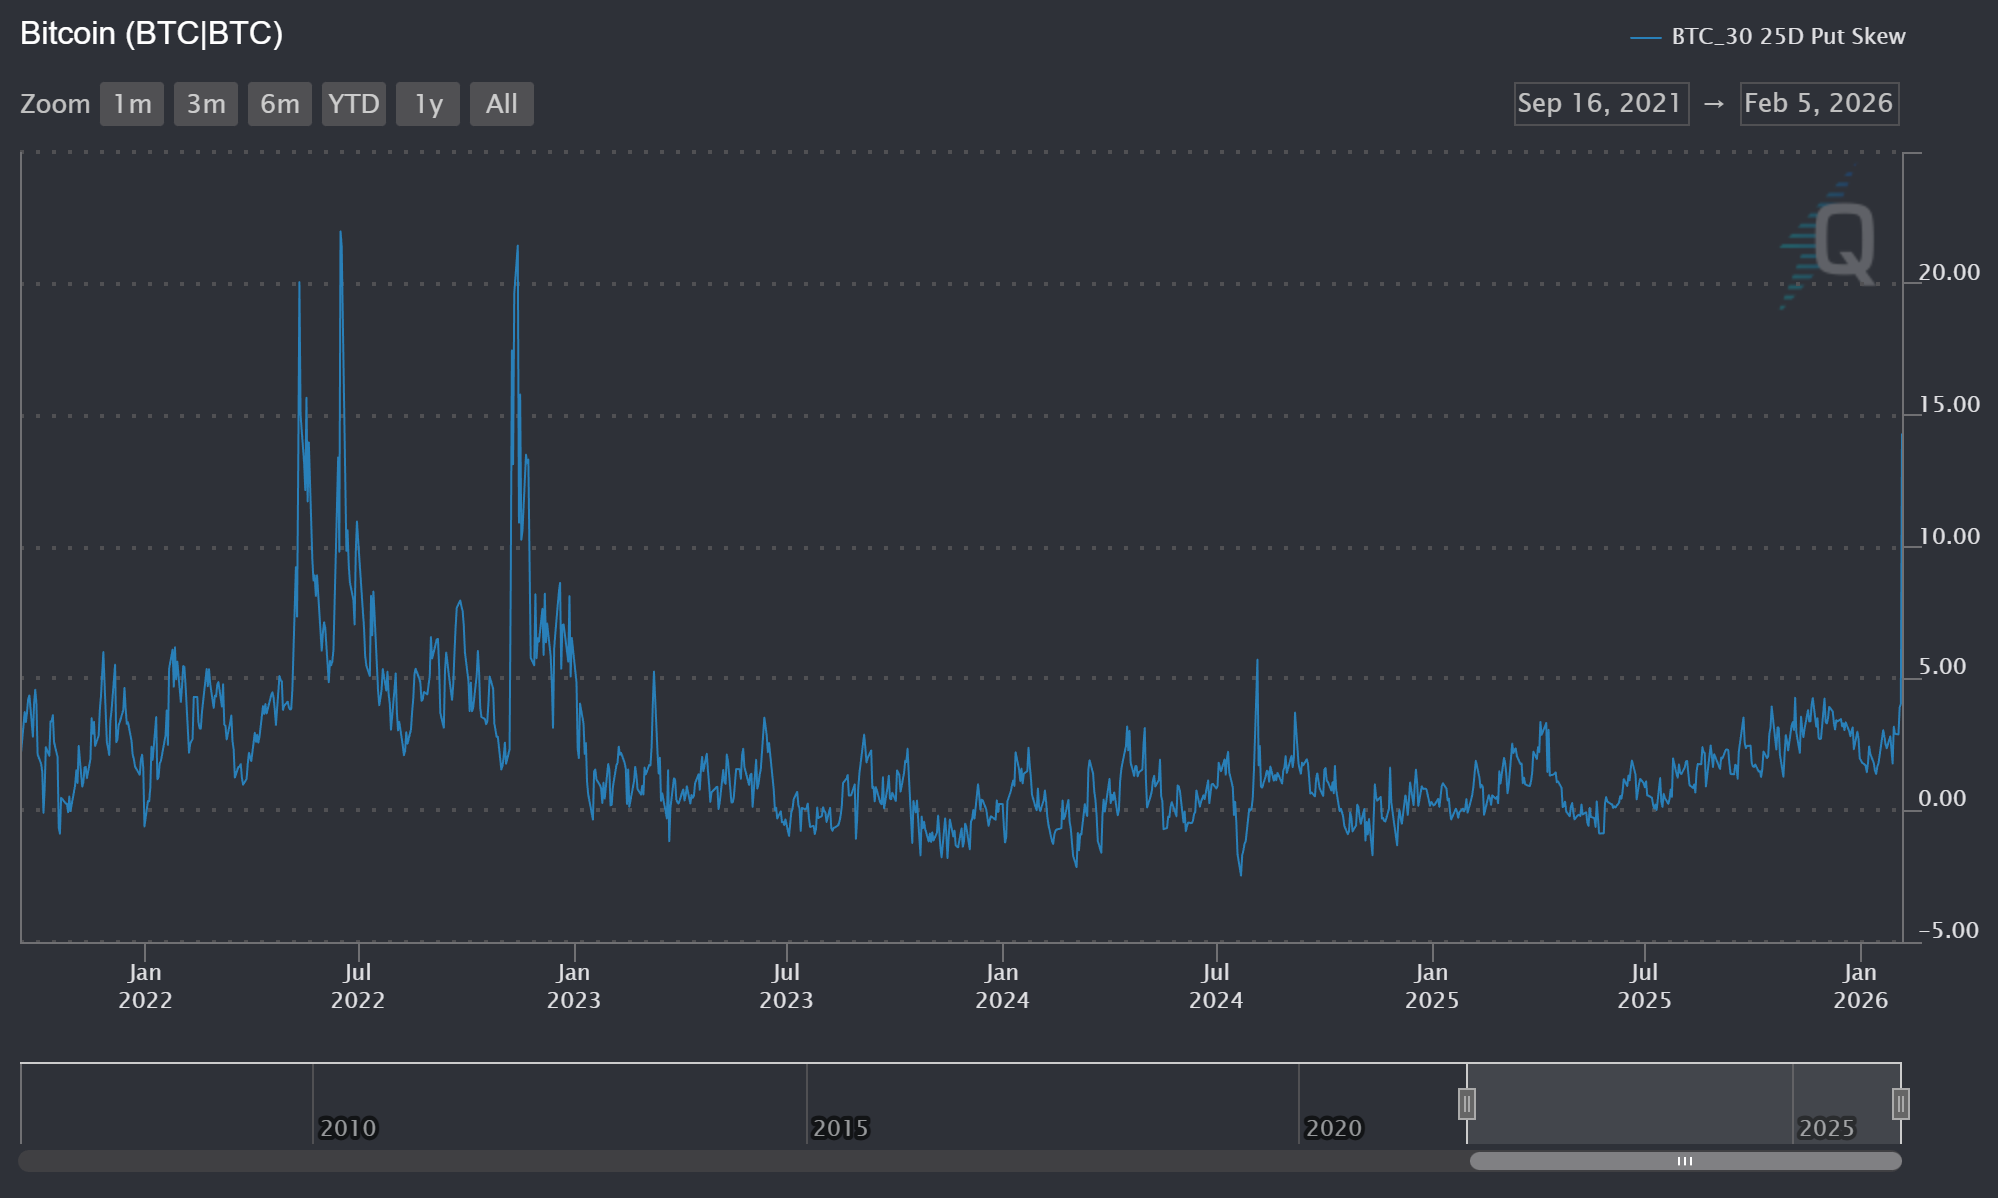
Task: Choose the 1y zoom range
Action: [428, 104]
